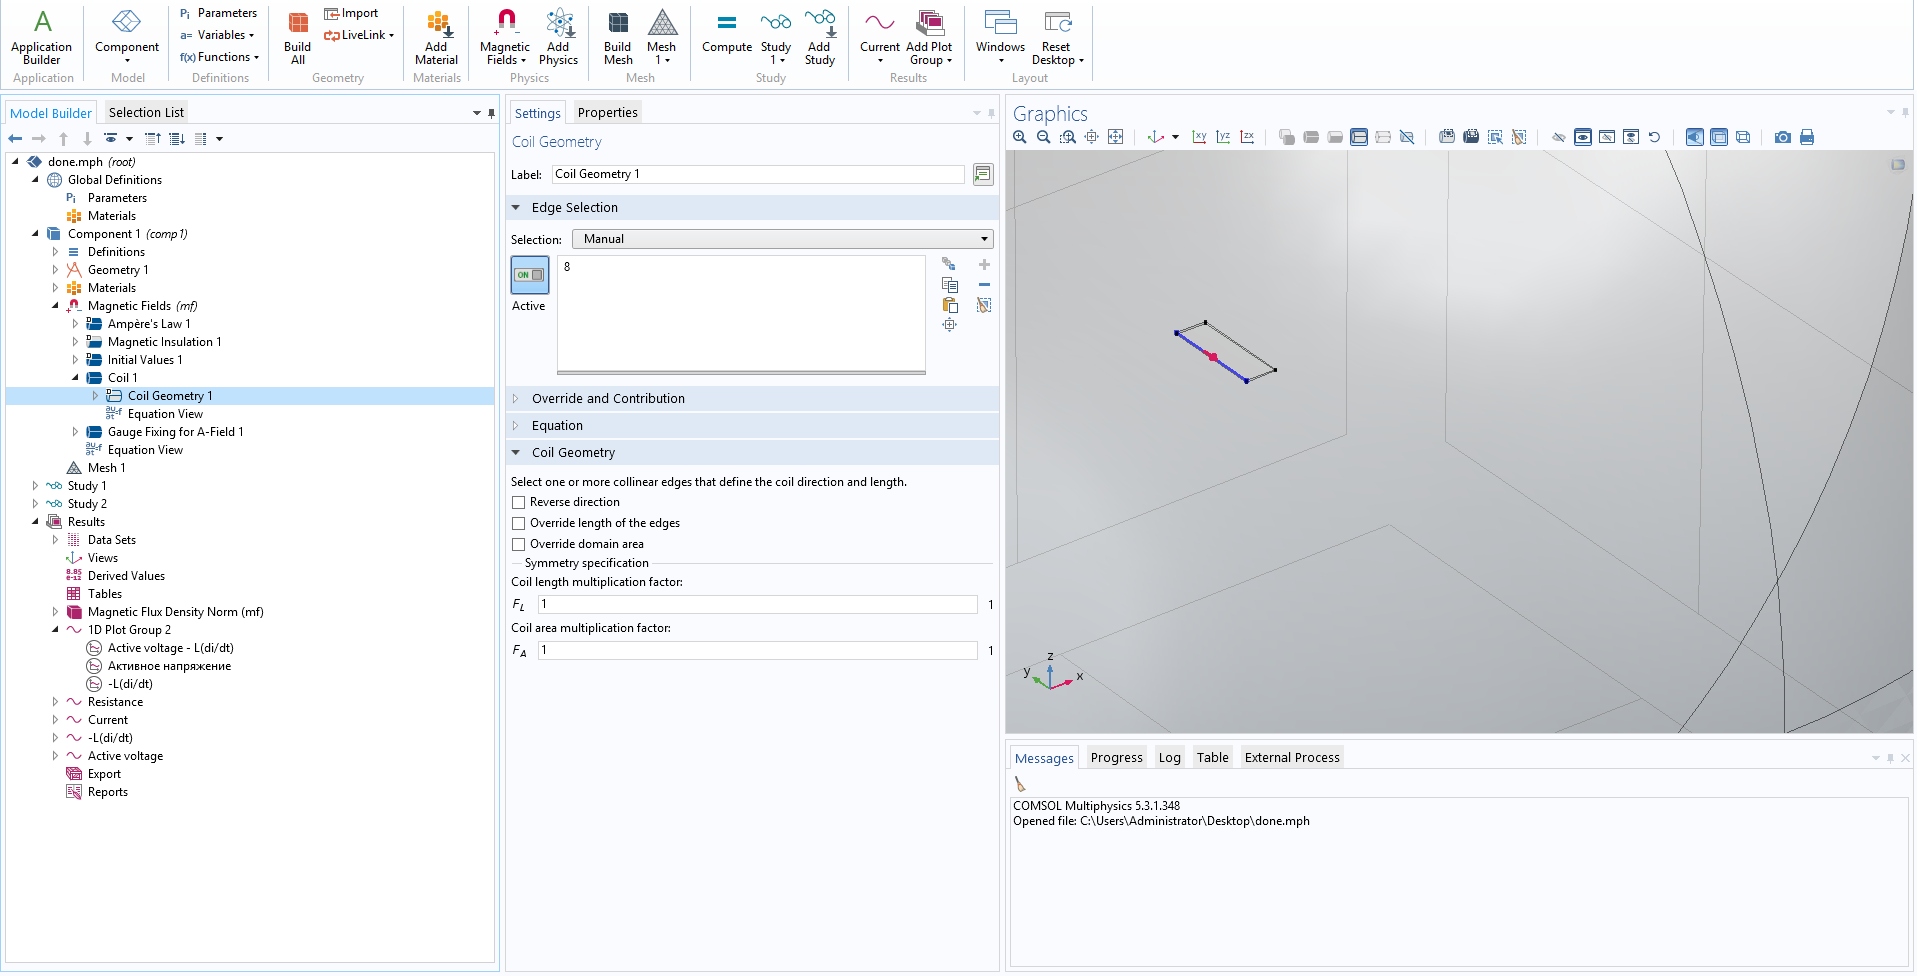Click the zoom in graphics icon
Viewport: 1920px width, 976px height.
tap(1020, 137)
